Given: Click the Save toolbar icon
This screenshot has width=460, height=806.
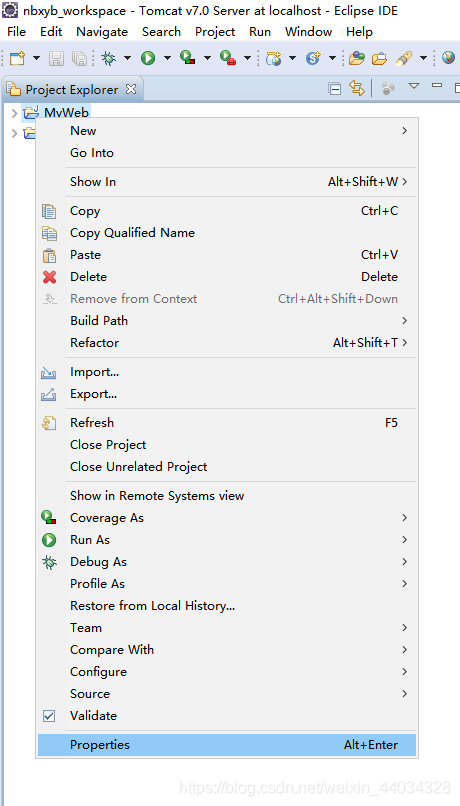Looking at the screenshot, I should pyautogui.click(x=56, y=58).
